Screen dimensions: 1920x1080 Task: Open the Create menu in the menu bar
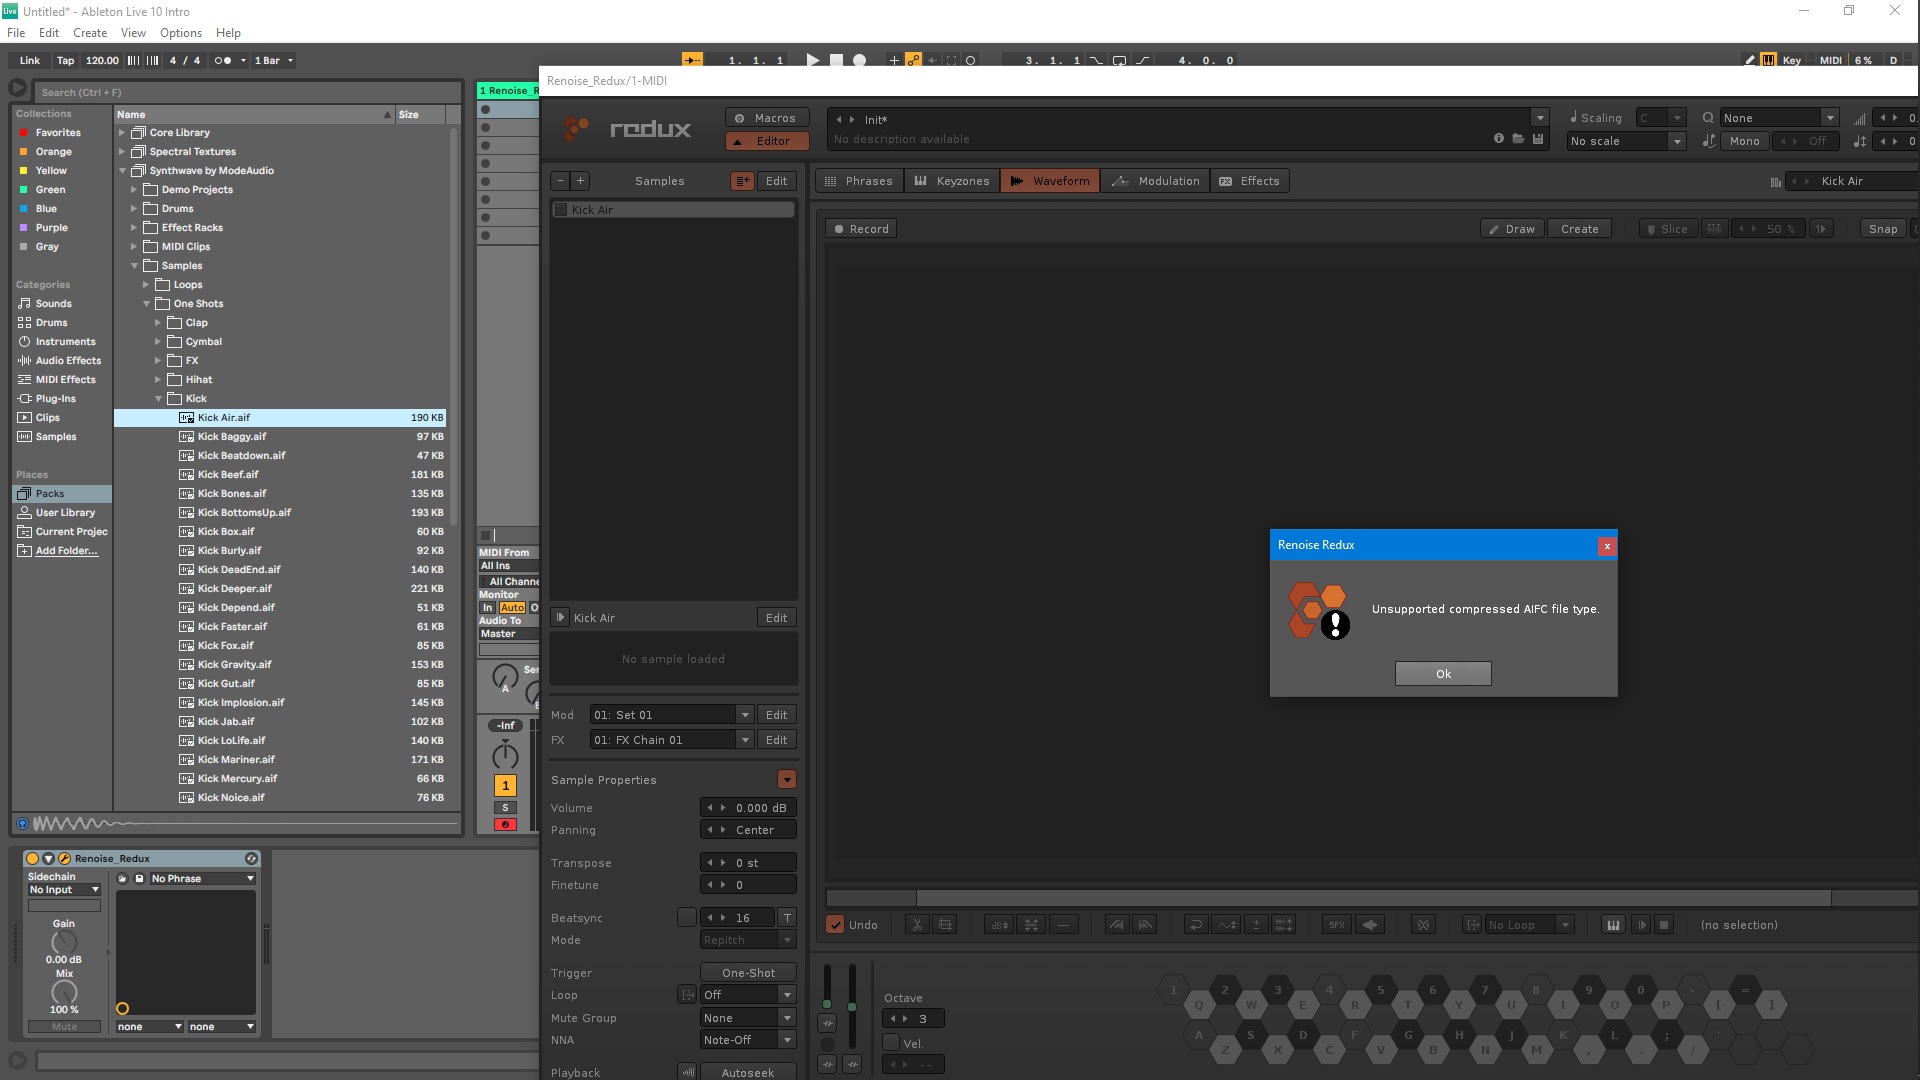[90, 33]
